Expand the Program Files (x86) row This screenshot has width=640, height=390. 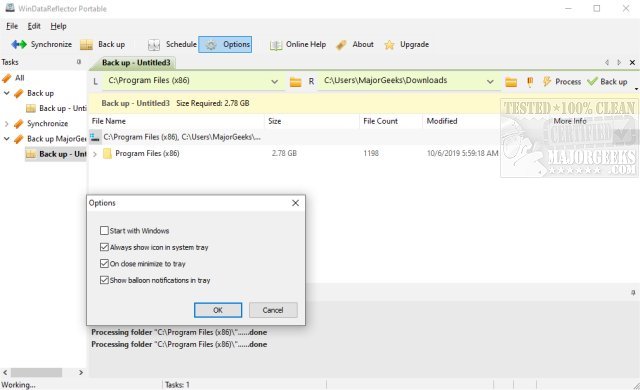[x=95, y=154]
